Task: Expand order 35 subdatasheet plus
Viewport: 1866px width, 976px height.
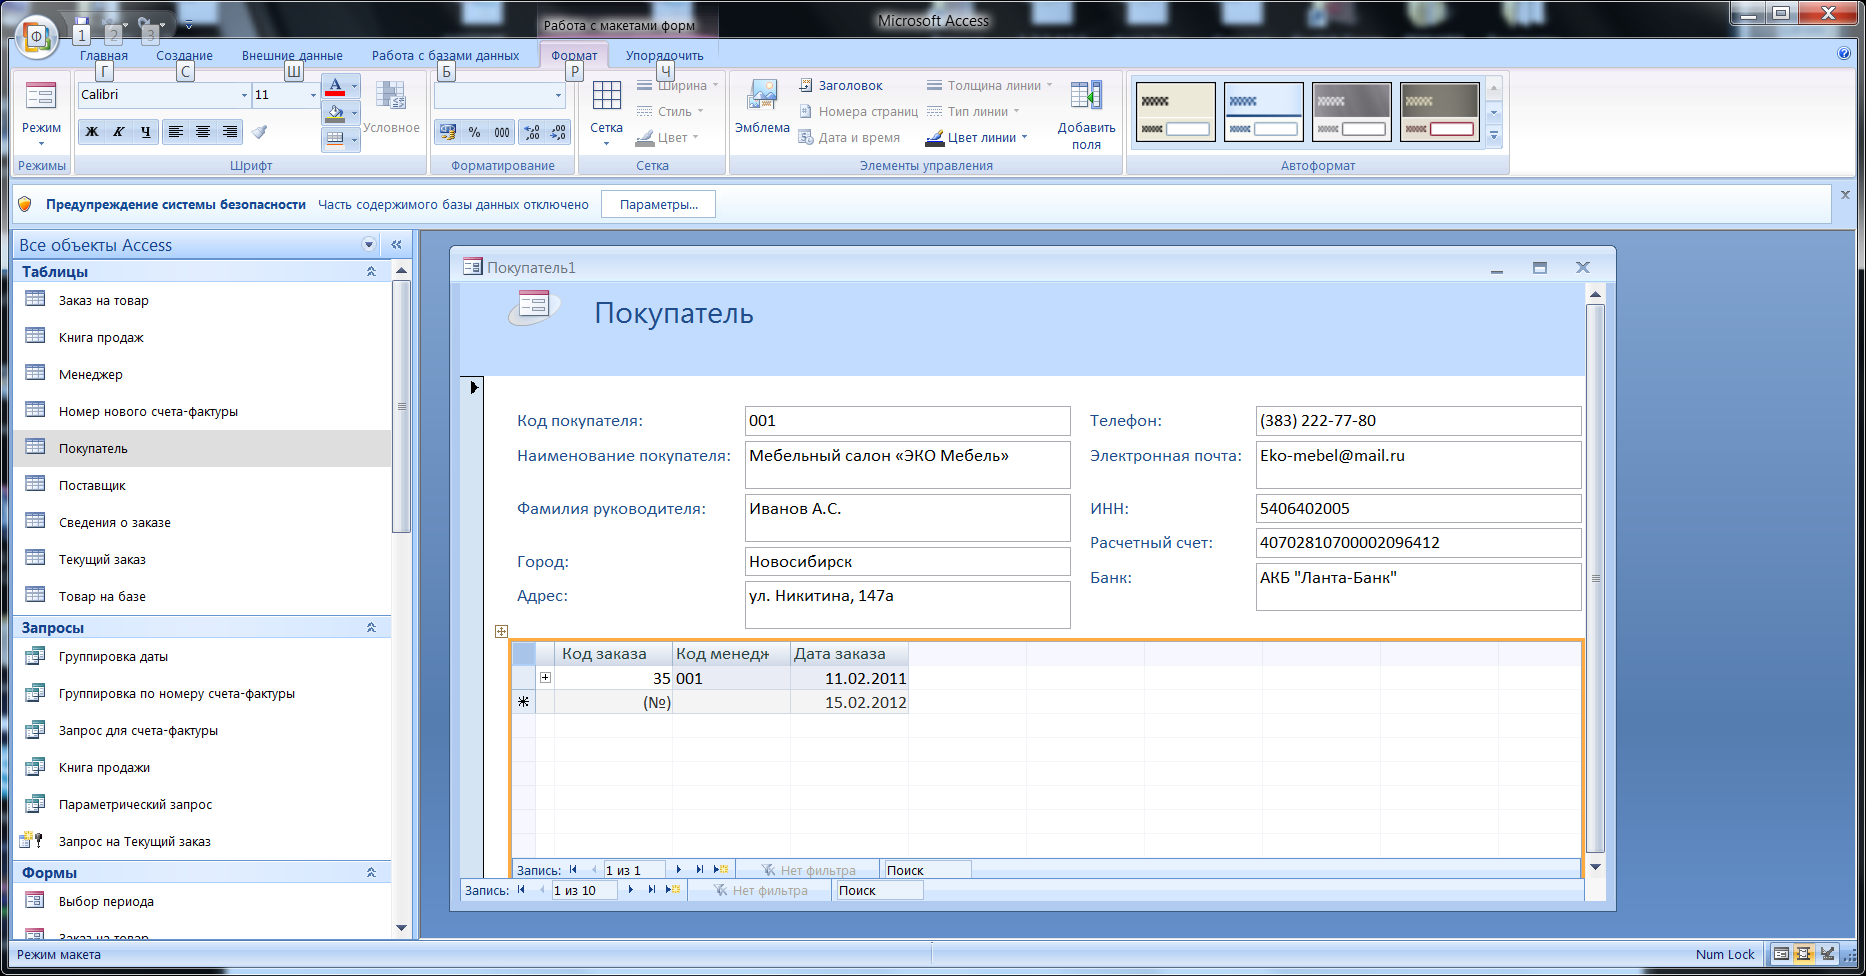Action: tap(545, 678)
